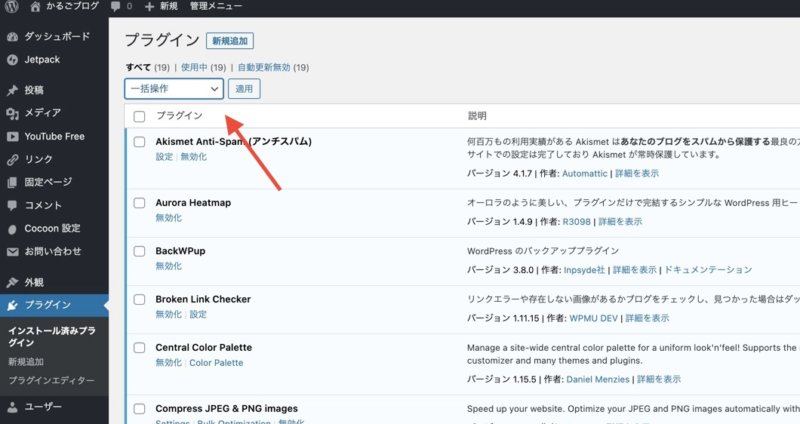The width and height of the screenshot is (800, 424).
Task: Open the R3098 author link
Action: click(576, 222)
